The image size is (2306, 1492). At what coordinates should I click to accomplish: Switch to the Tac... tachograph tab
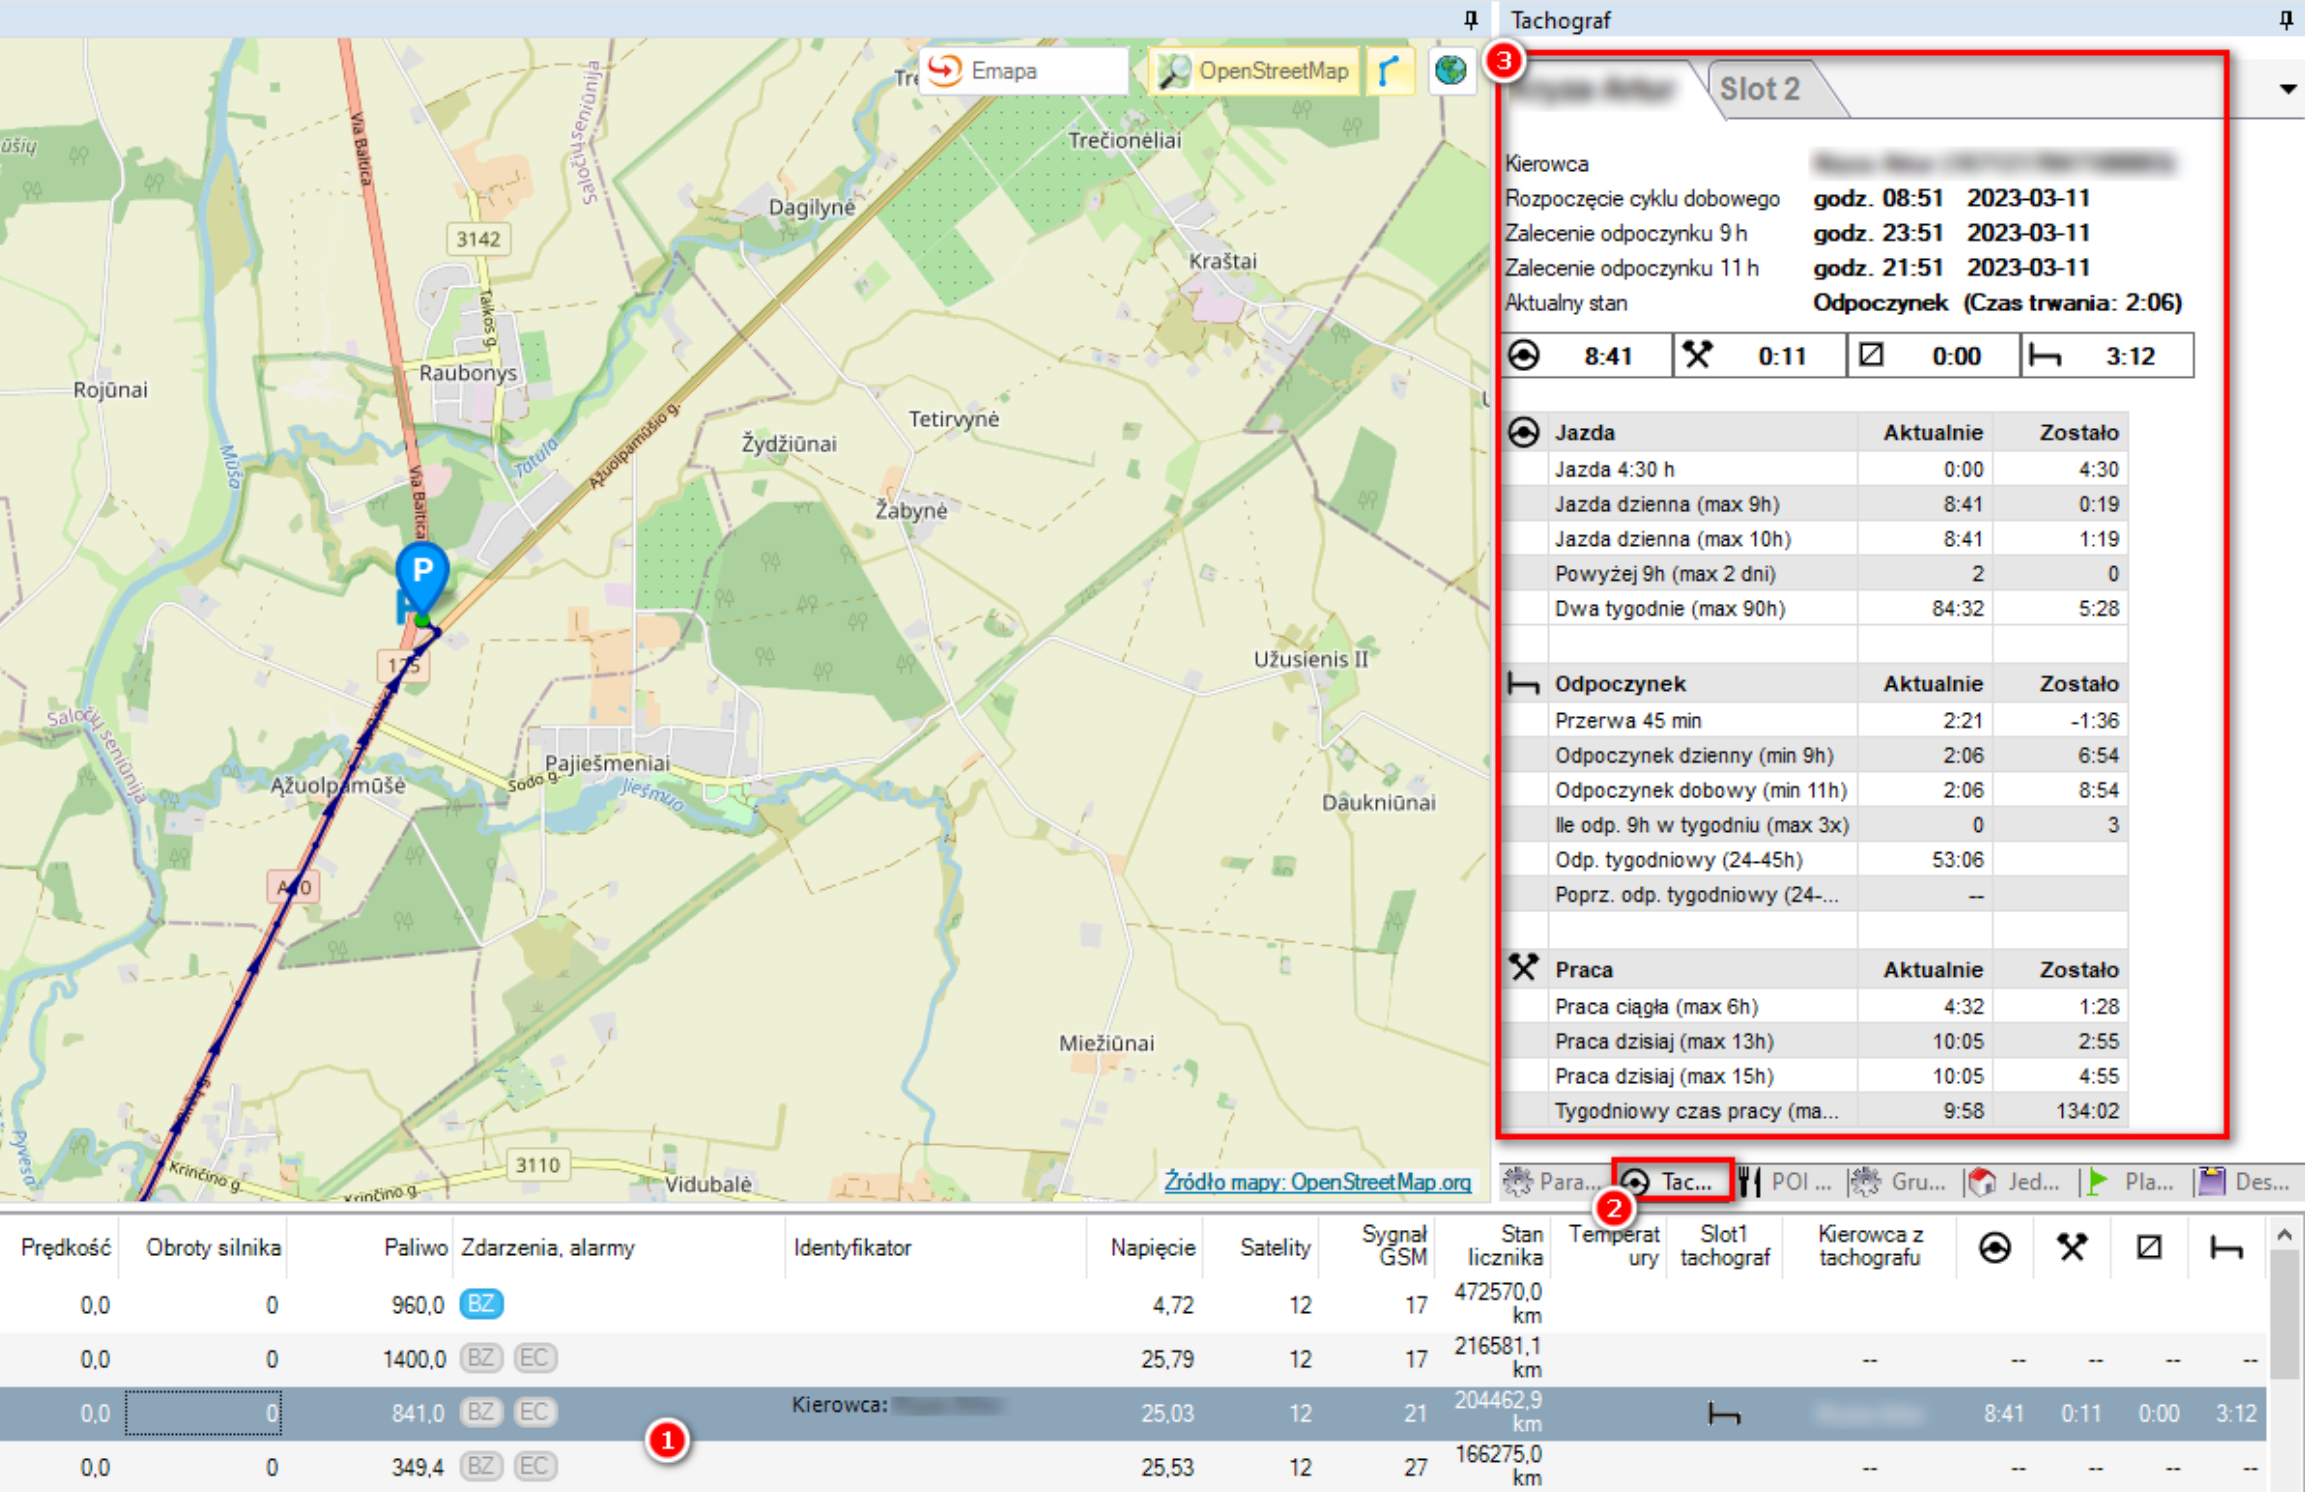[1672, 1182]
